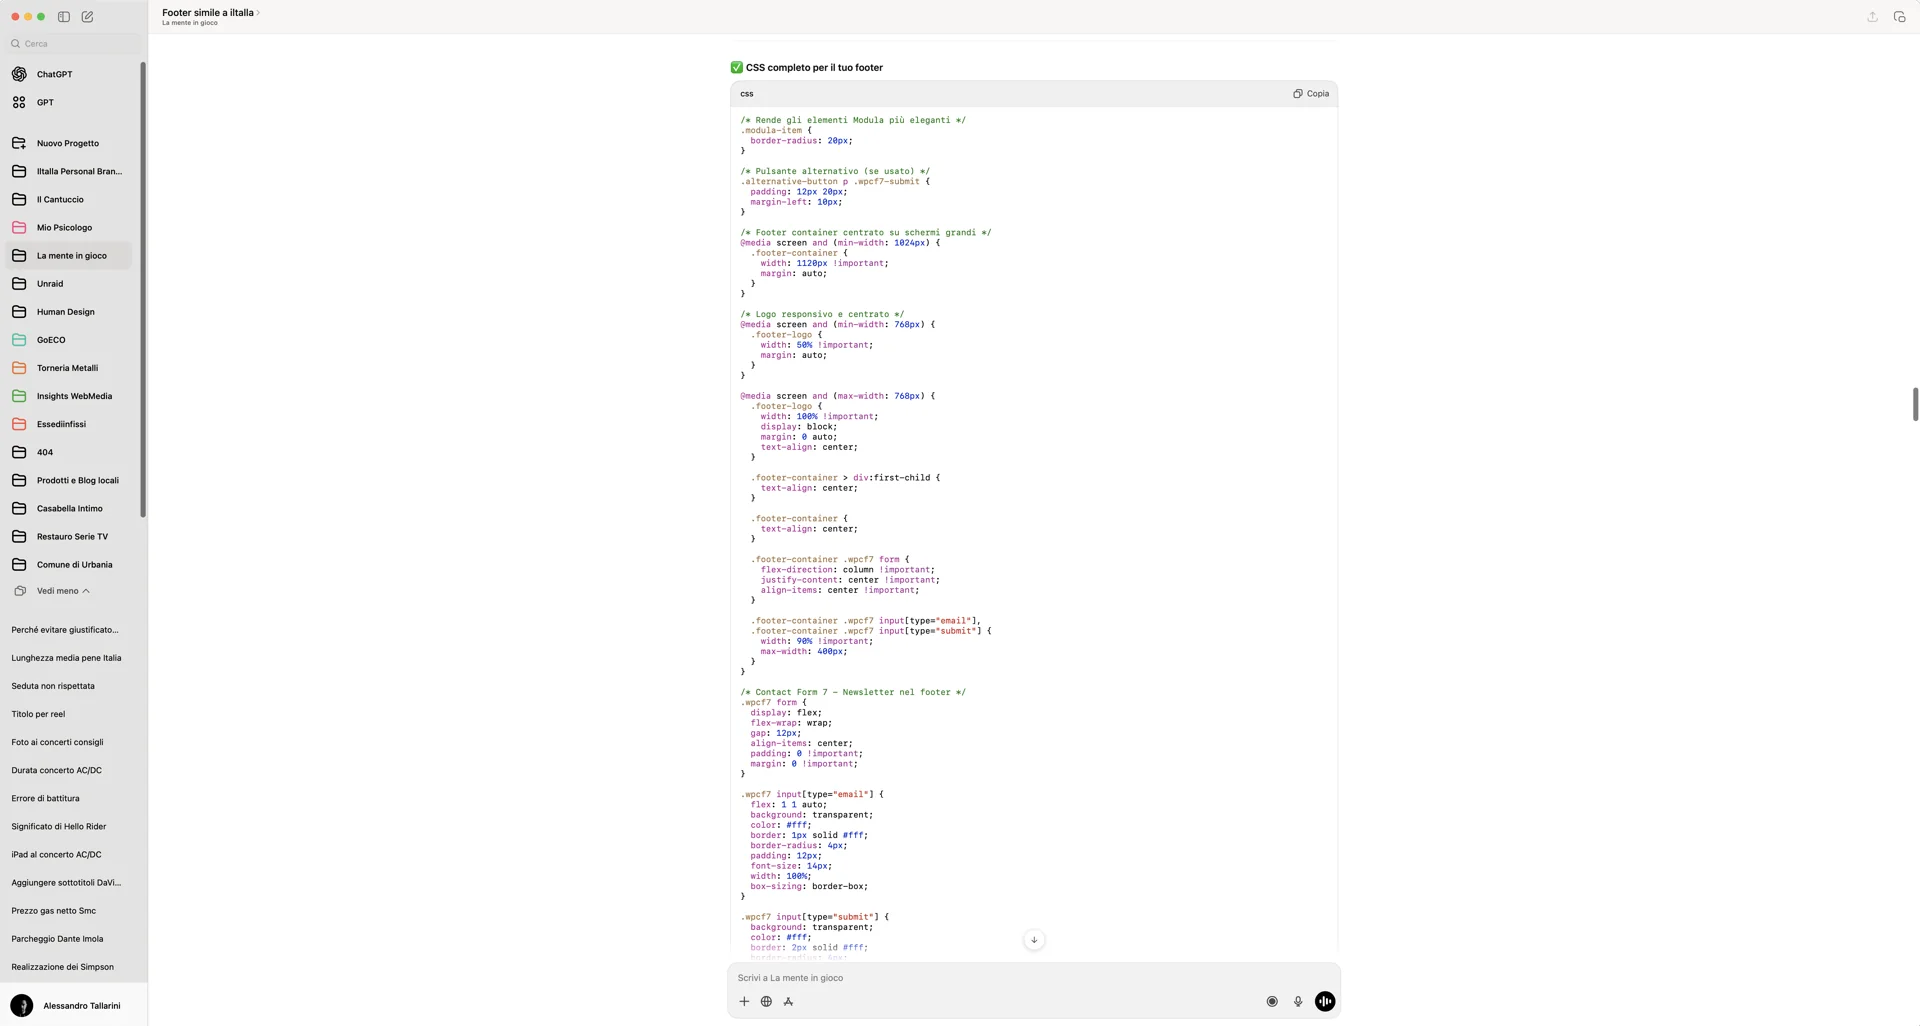Click the plus attachment icon in composer
1920x1026 pixels.
tap(744, 1001)
